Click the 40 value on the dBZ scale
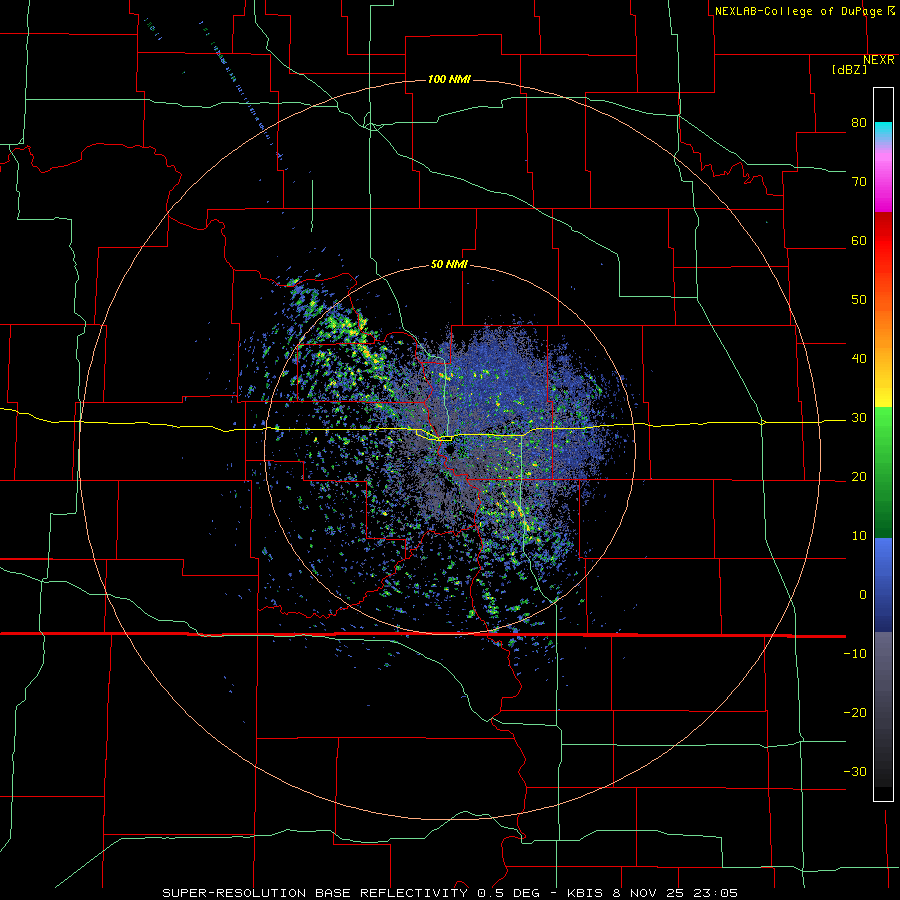Image resolution: width=900 pixels, height=900 pixels. click(x=859, y=359)
